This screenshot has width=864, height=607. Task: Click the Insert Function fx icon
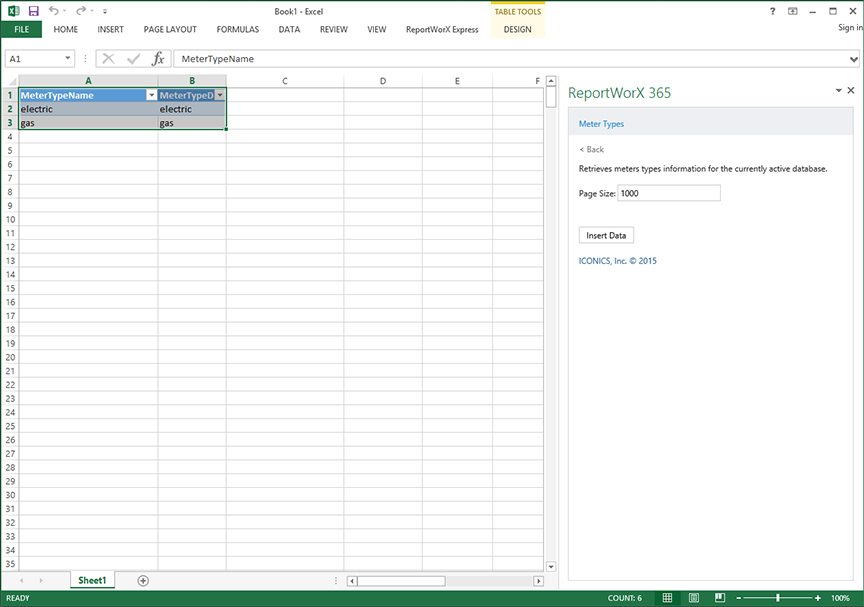[x=158, y=59]
